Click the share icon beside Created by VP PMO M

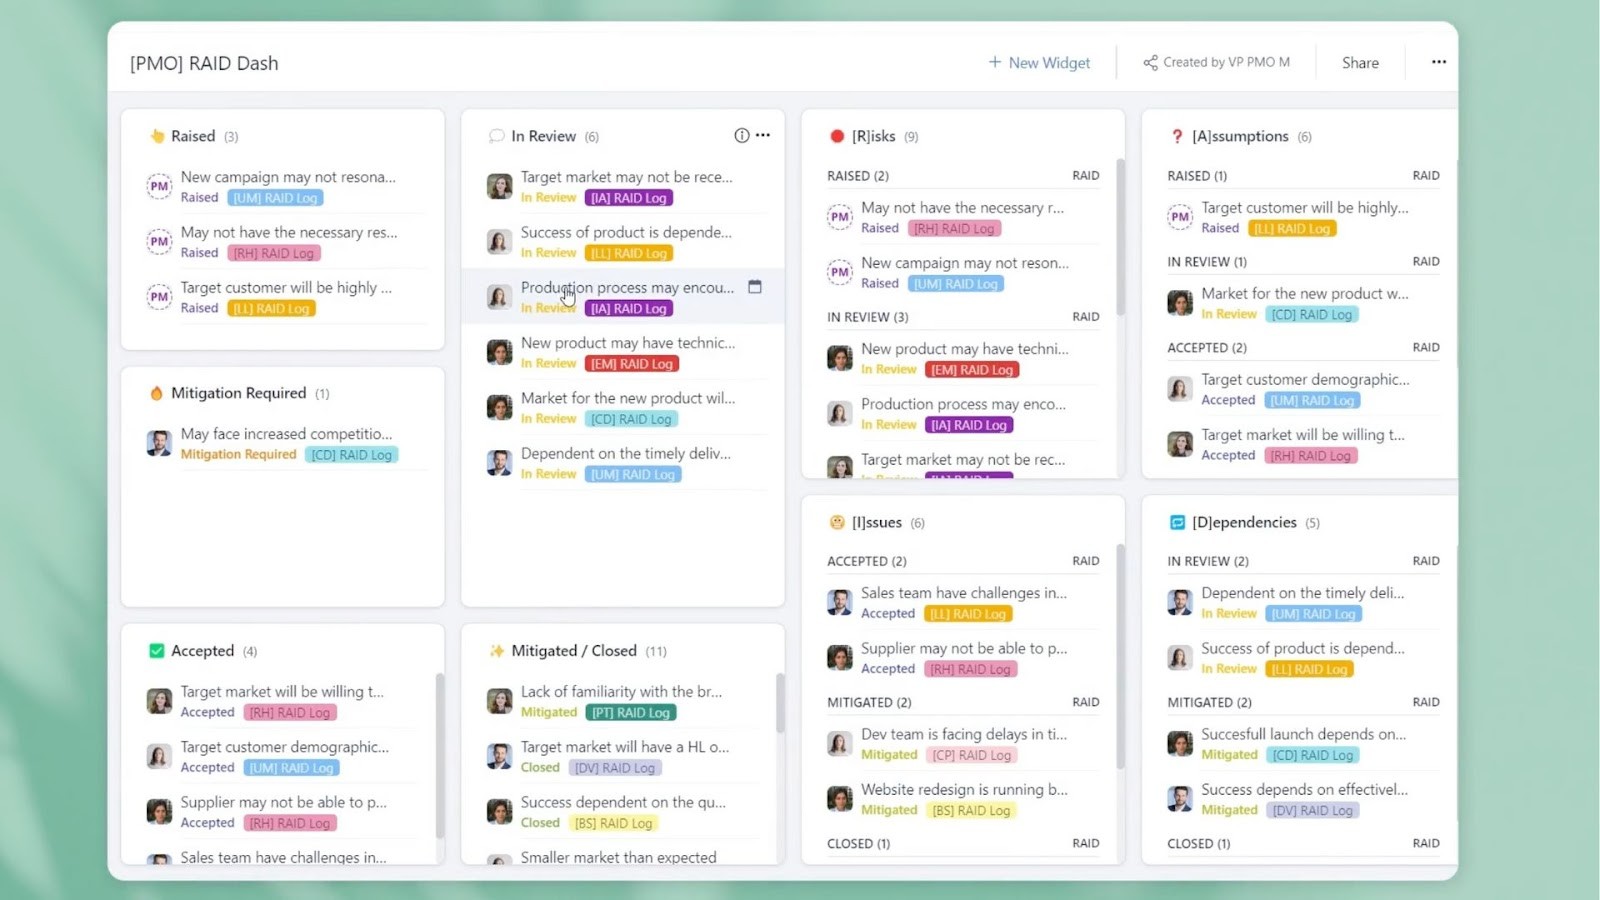pos(1150,62)
